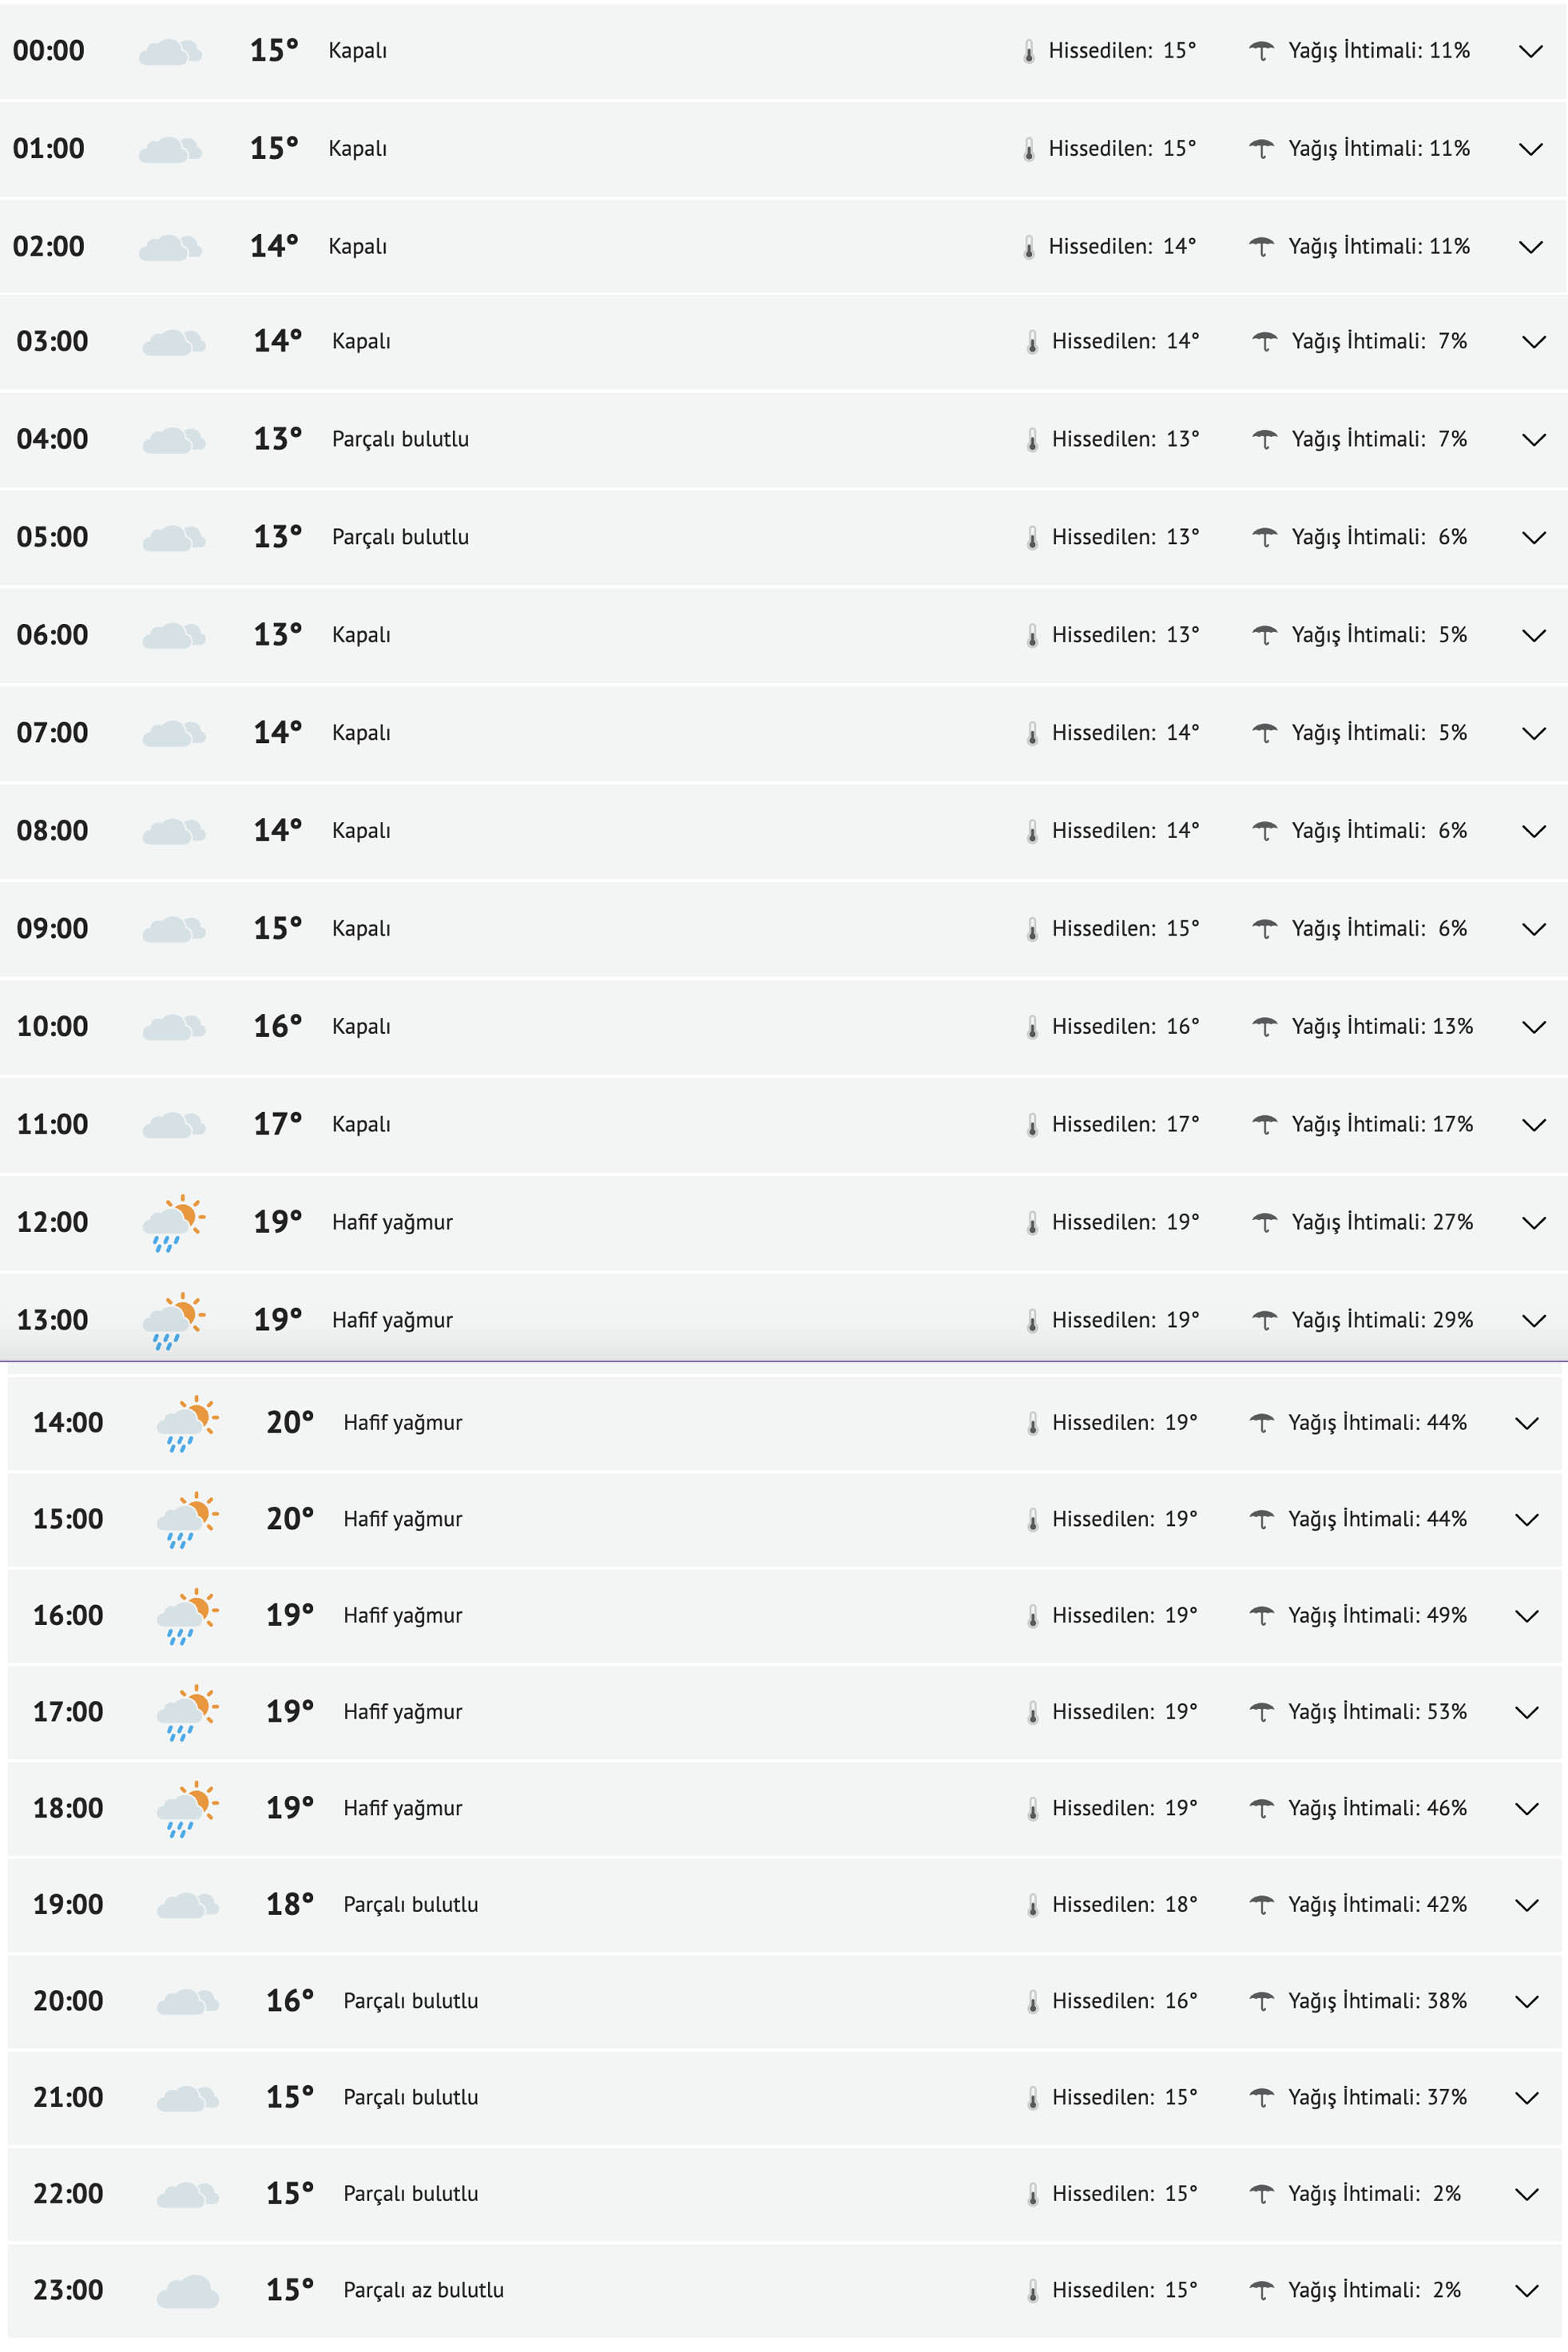Expand the 13:00 forecast row chevron

click(x=1533, y=1321)
